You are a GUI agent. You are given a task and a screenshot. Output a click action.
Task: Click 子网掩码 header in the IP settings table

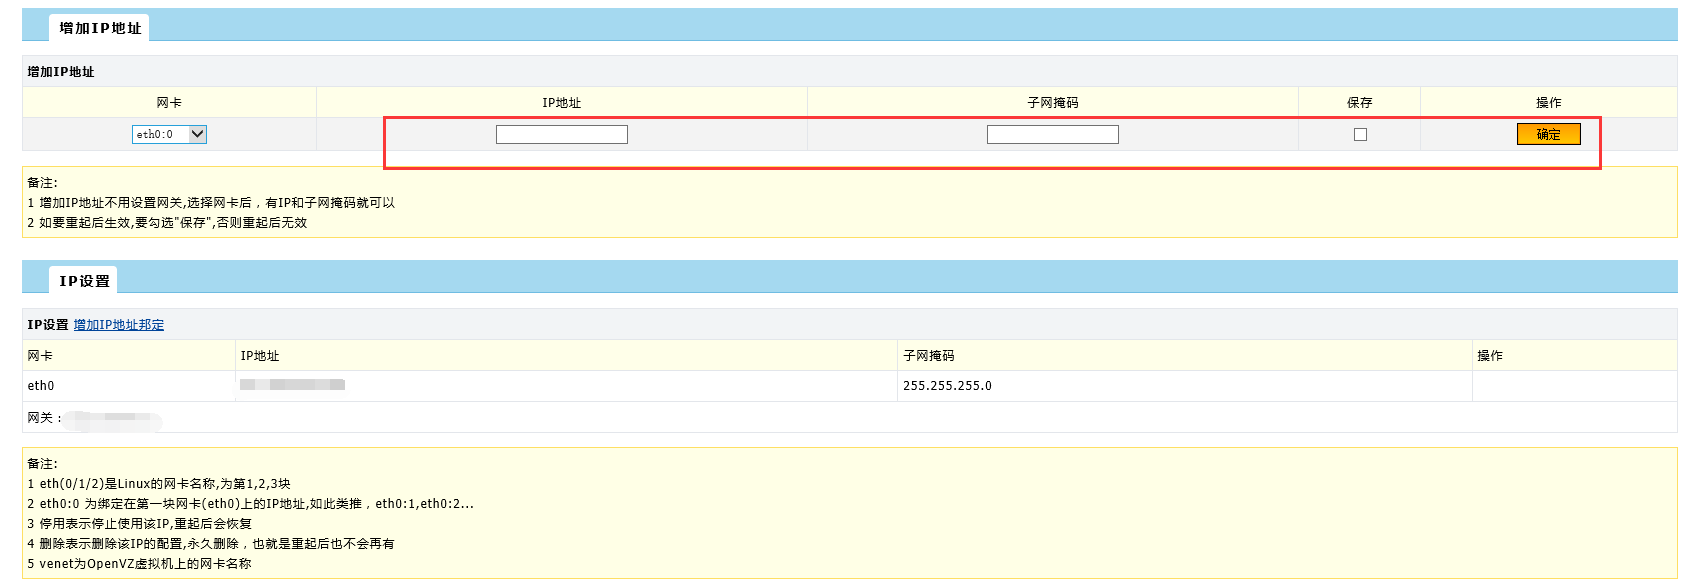click(x=928, y=356)
